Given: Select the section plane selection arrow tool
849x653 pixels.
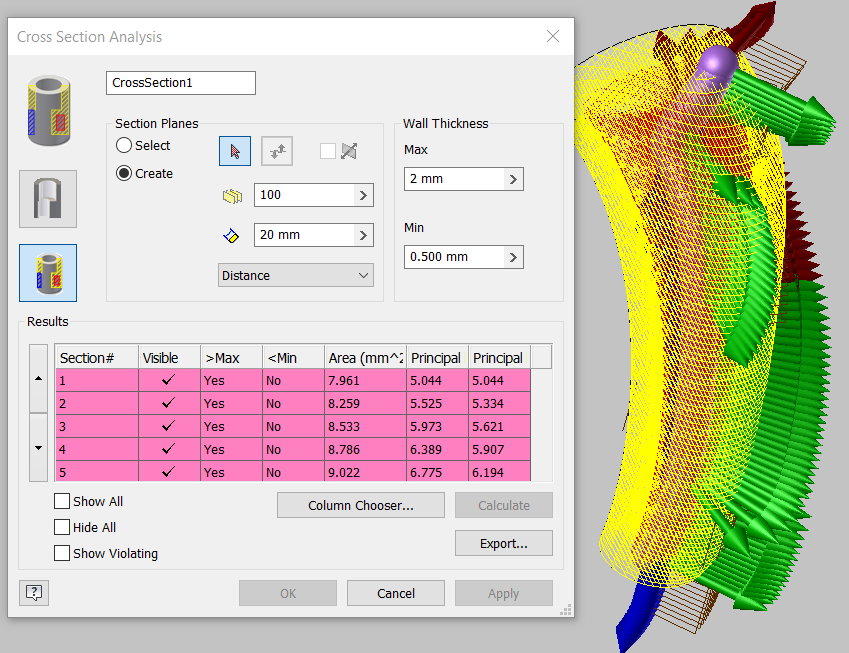Looking at the screenshot, I should pos(234,150).
